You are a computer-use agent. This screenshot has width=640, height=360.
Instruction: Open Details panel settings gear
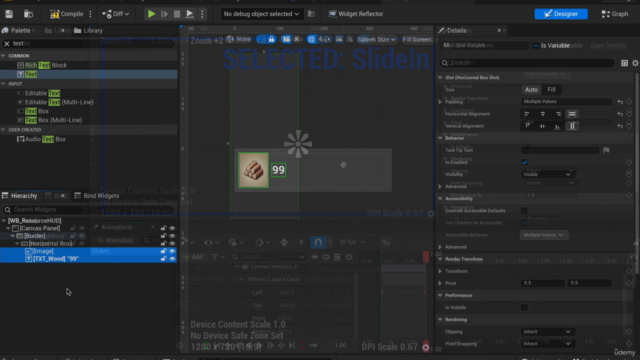[635, 63]
